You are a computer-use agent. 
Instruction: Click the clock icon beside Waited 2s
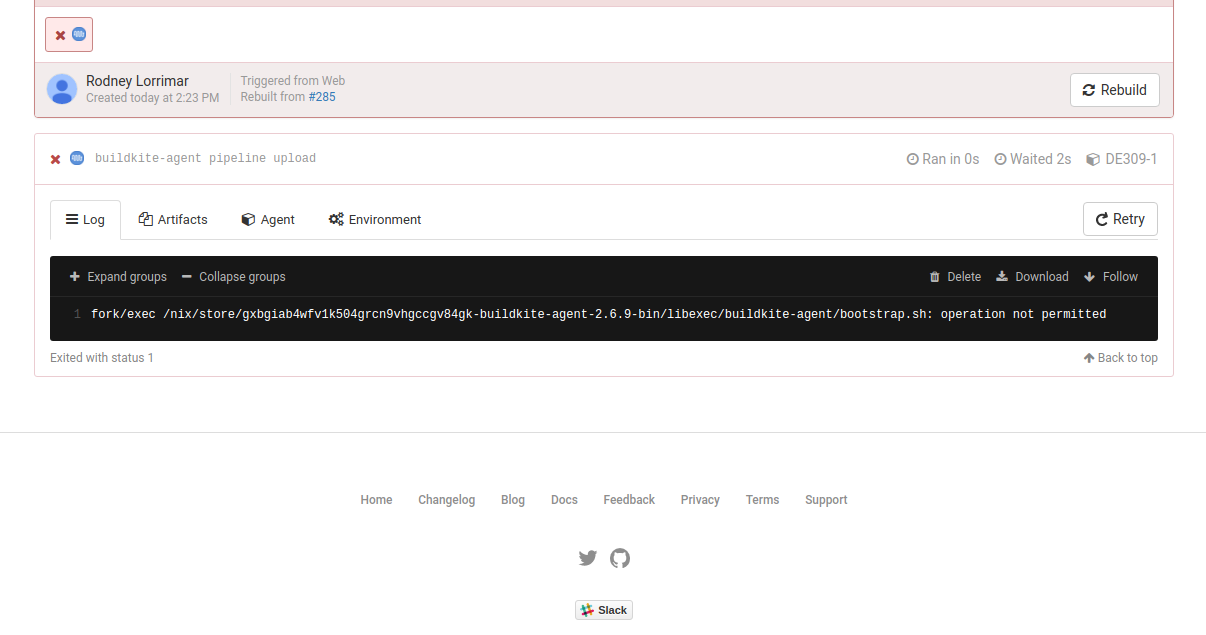pos(999,158)
